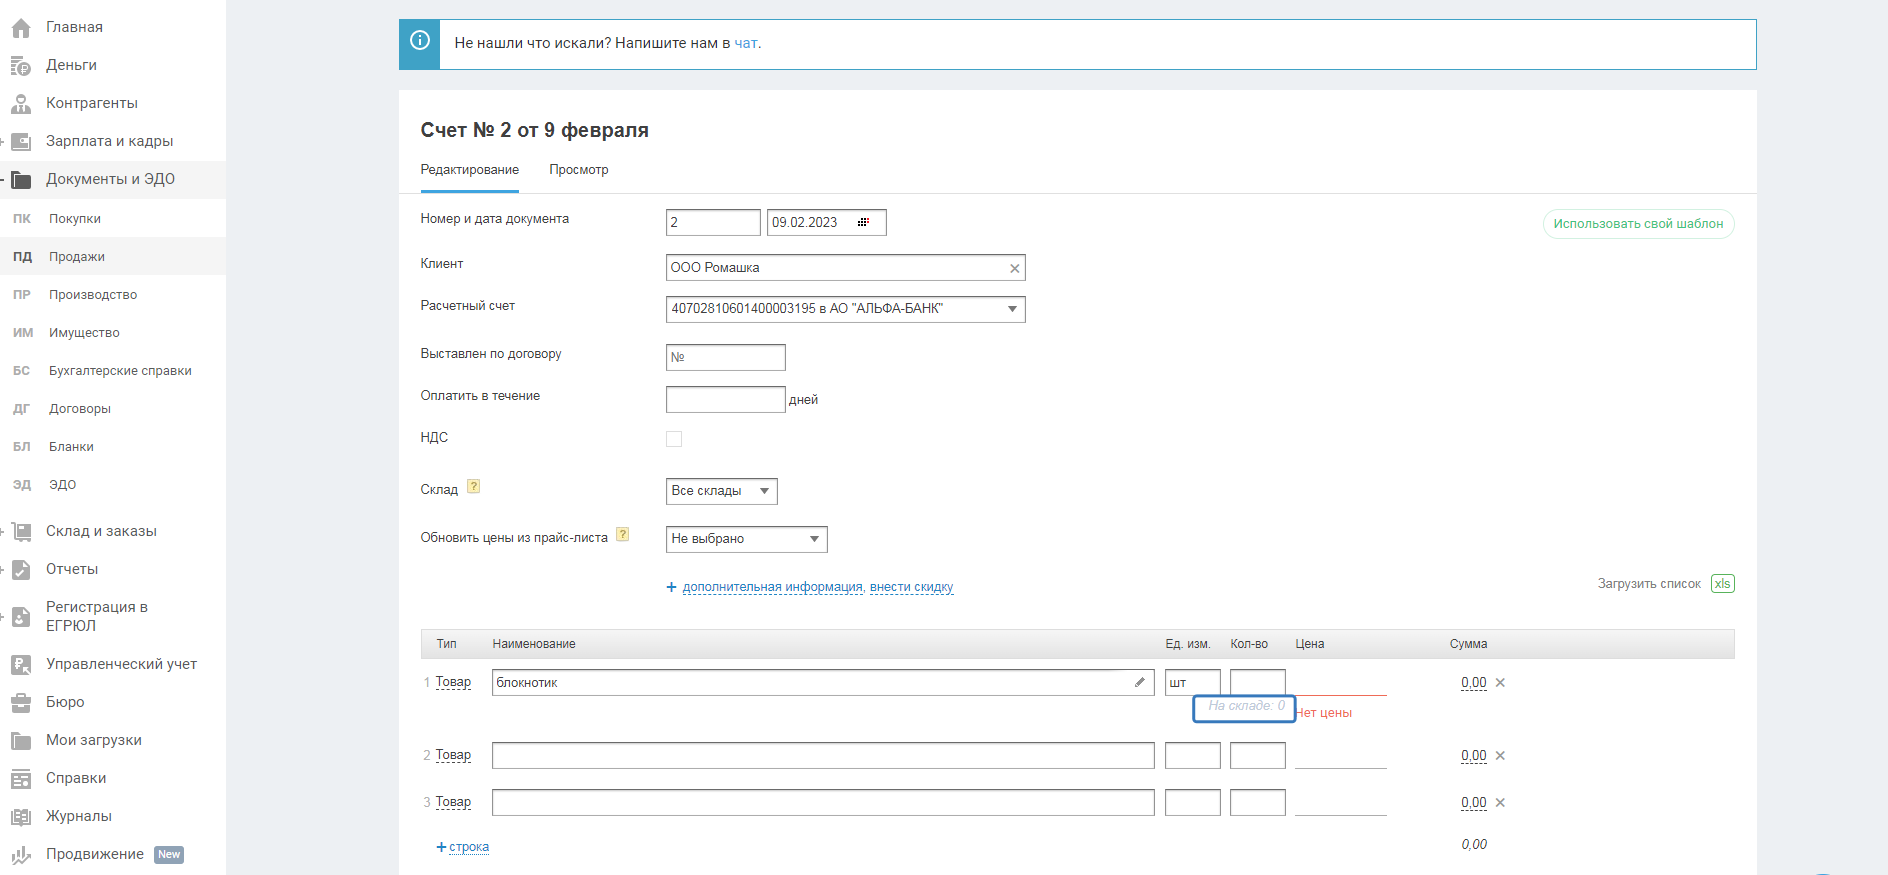Click the 'Оплатить в течение' days input field
Viewport: 1888px width, 875px height.
[x=725, y=399]
